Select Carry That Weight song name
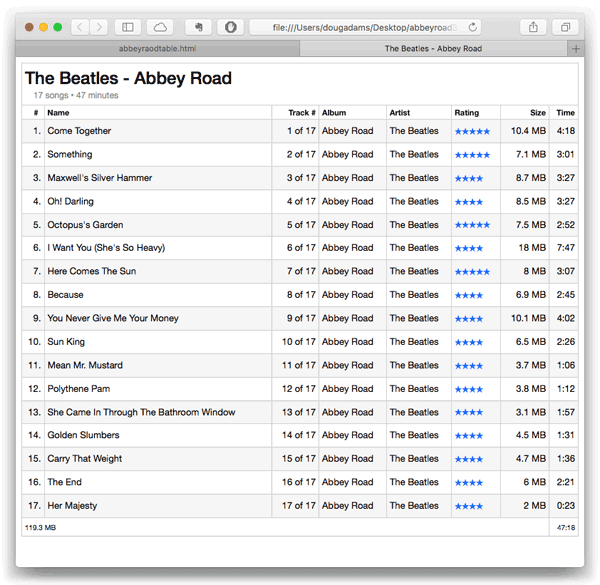 [x=85, y=459]
